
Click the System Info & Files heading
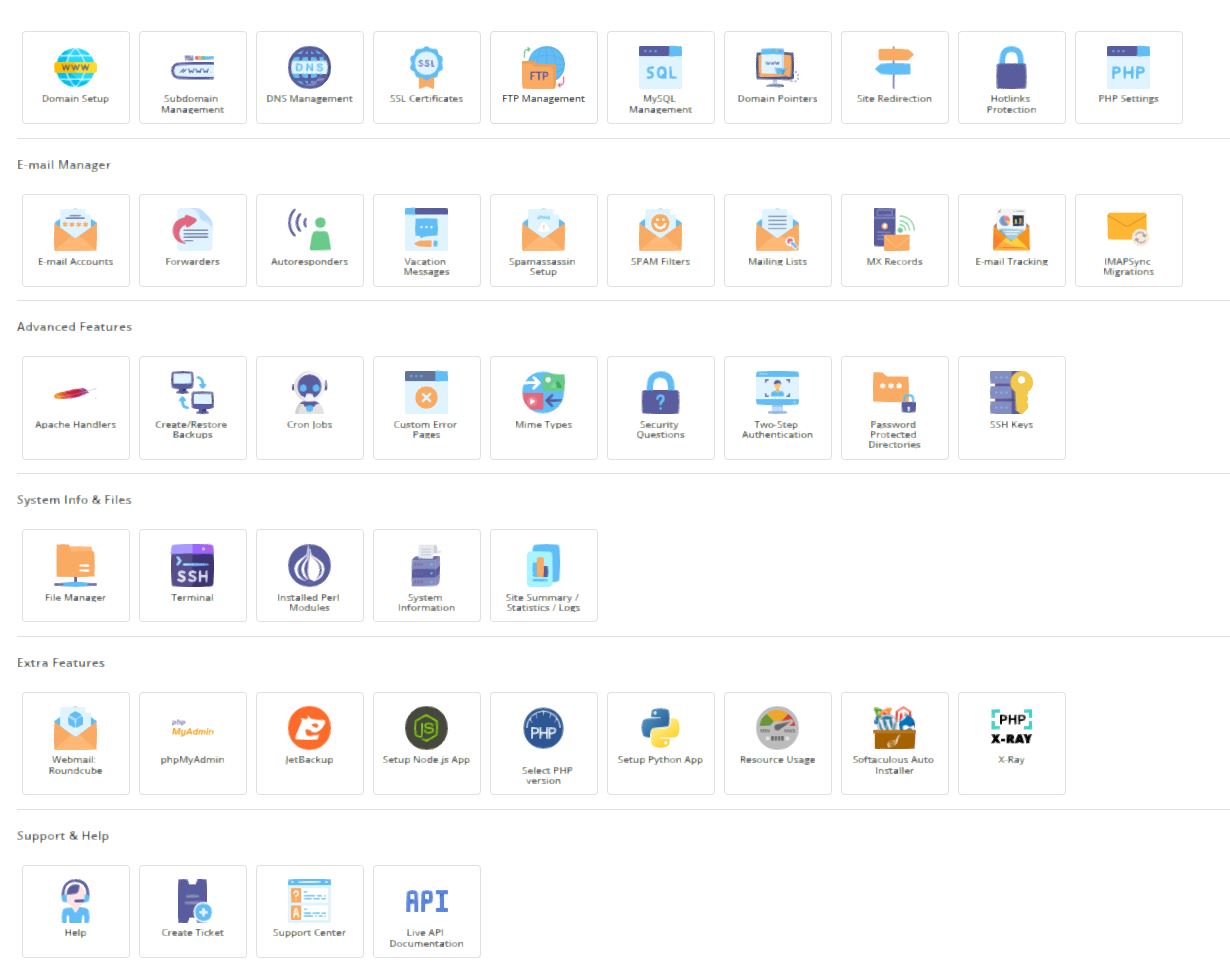pos(74,500)
